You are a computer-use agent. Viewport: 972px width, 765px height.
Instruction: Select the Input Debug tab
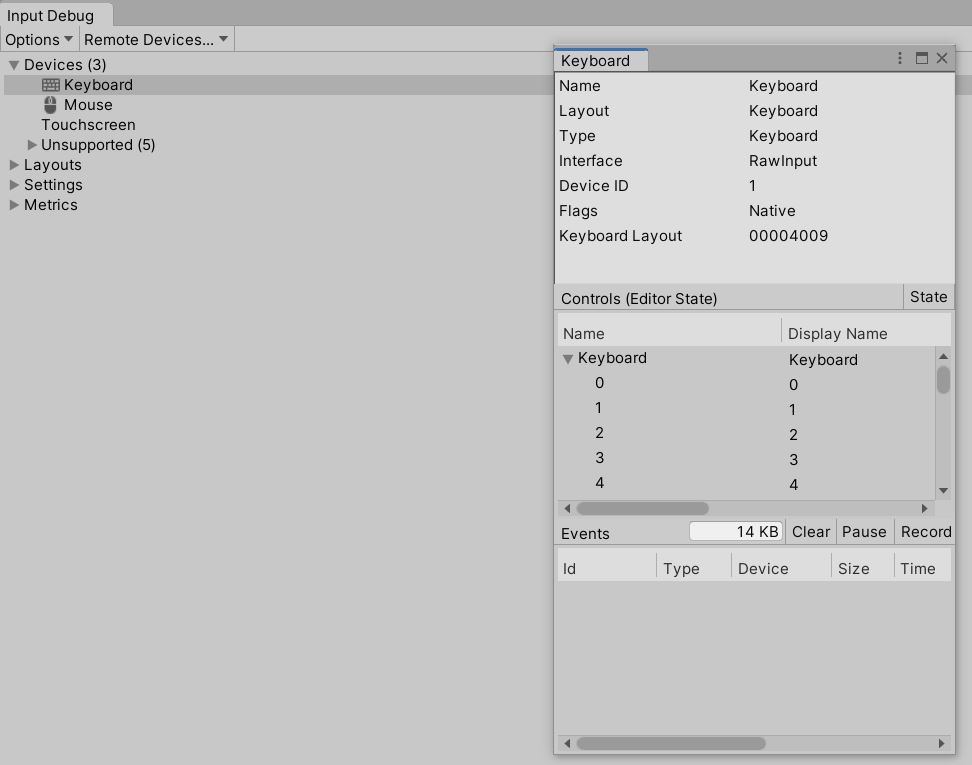click(x=55, y=15)
